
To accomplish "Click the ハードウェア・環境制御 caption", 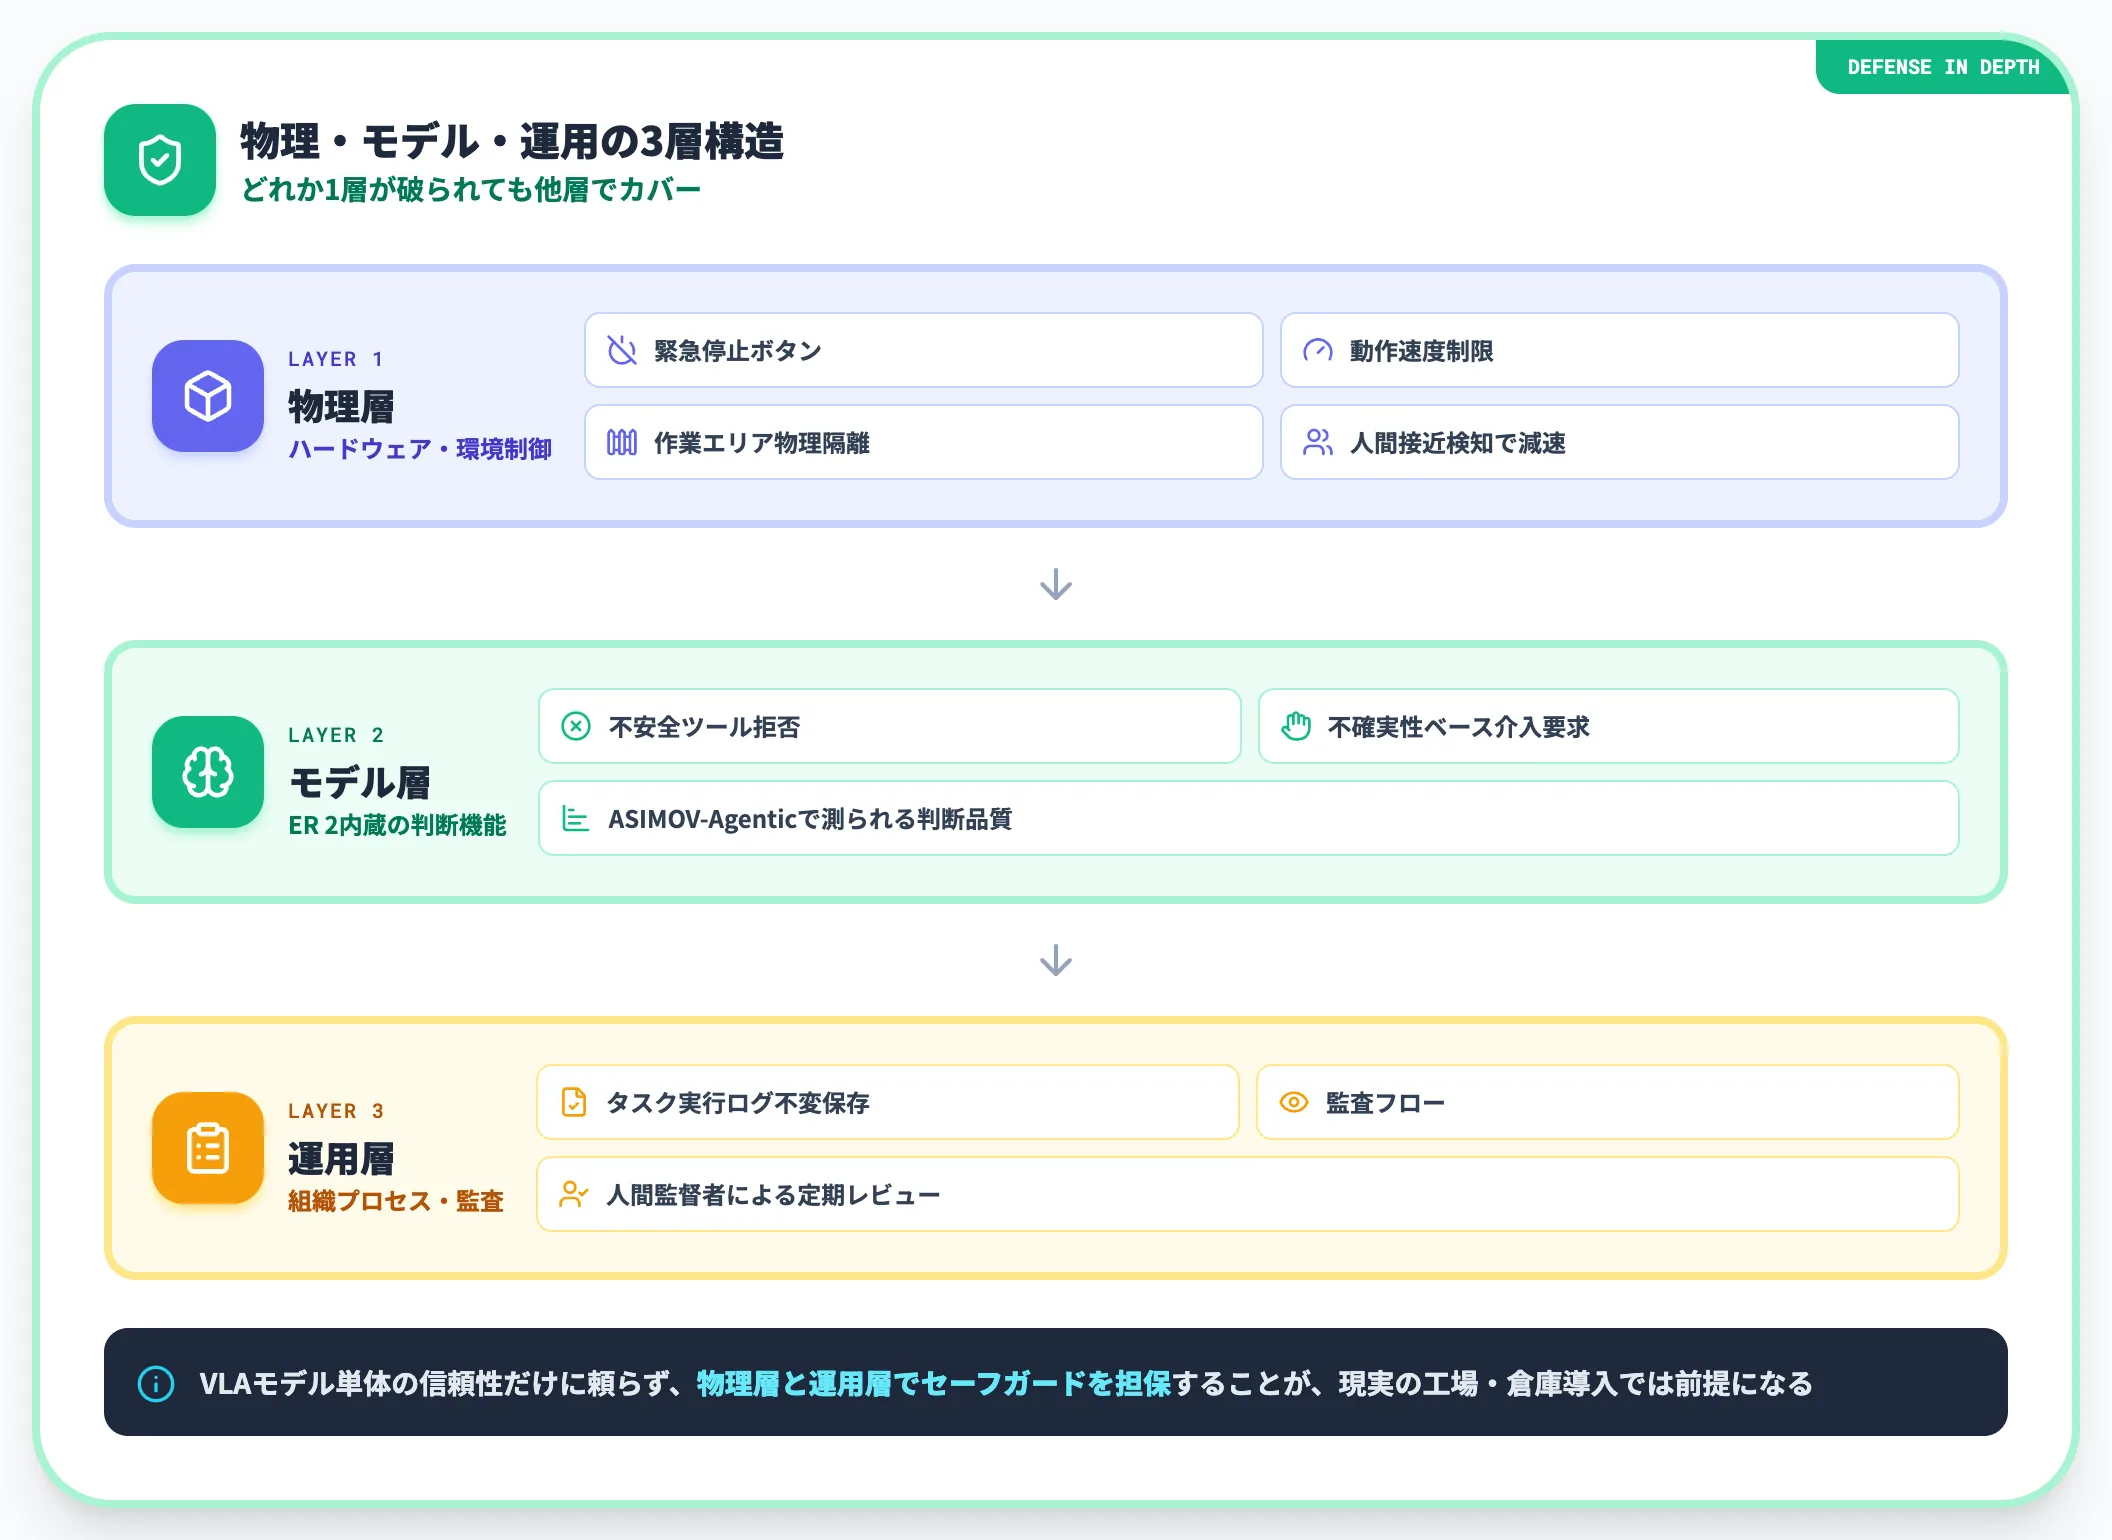I will (x=420, y=449).
